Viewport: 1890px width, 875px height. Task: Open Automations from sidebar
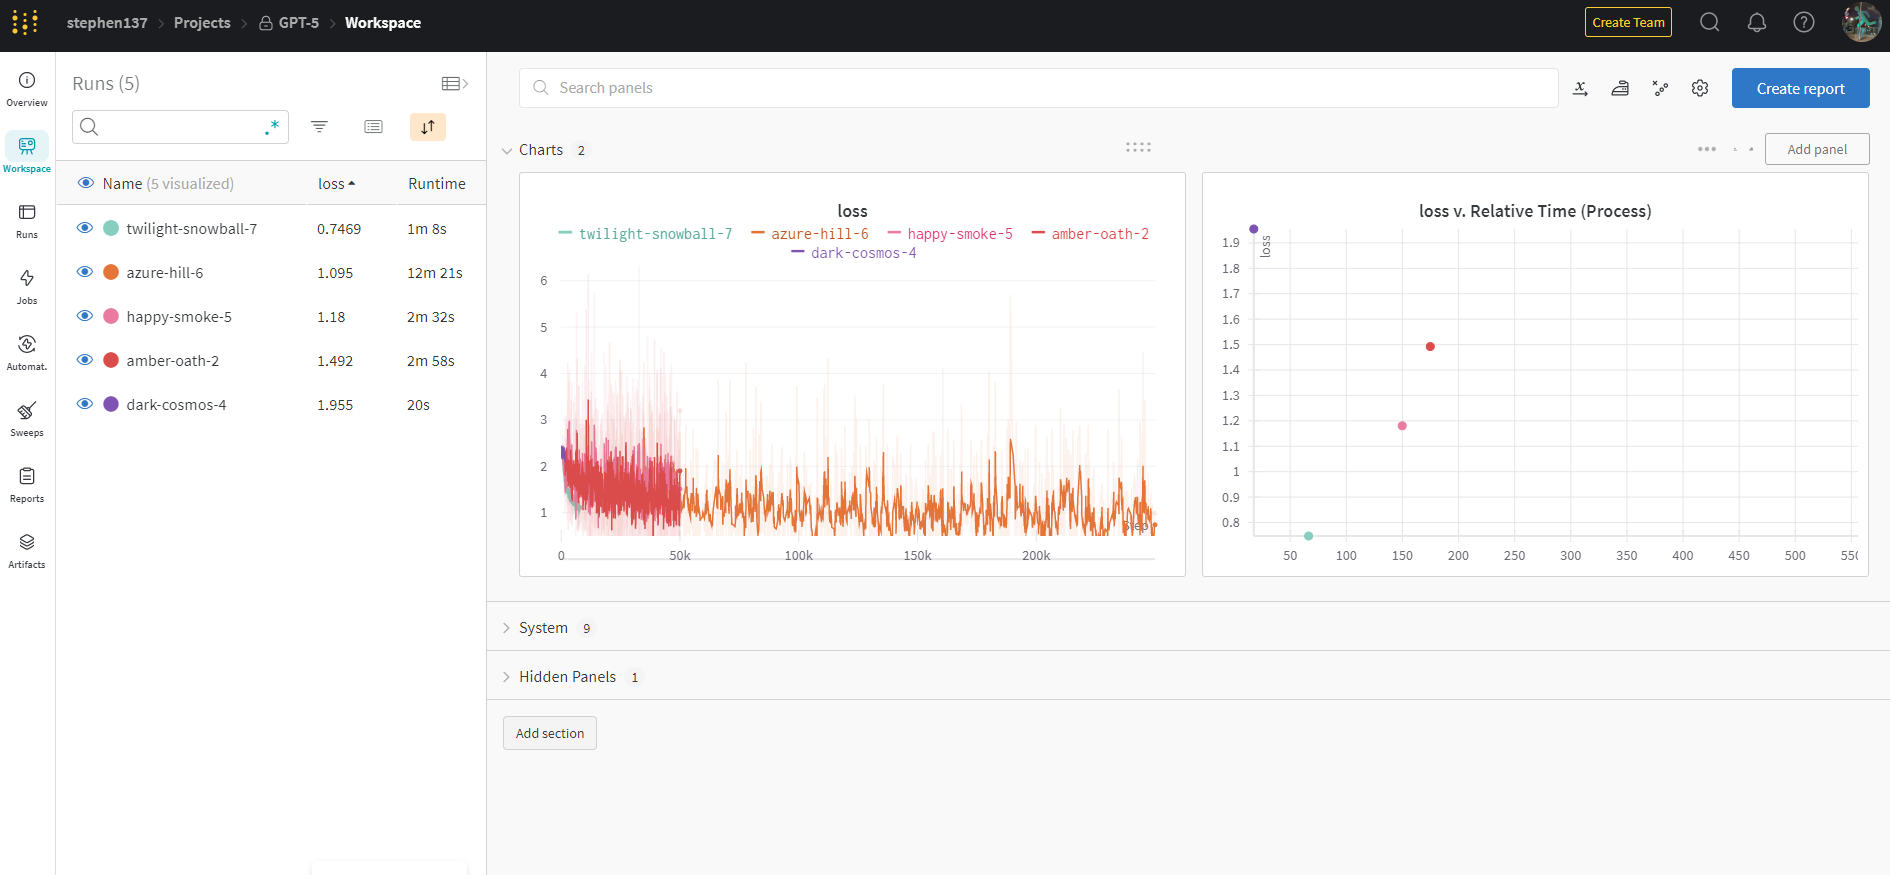(x=27, y=353)
